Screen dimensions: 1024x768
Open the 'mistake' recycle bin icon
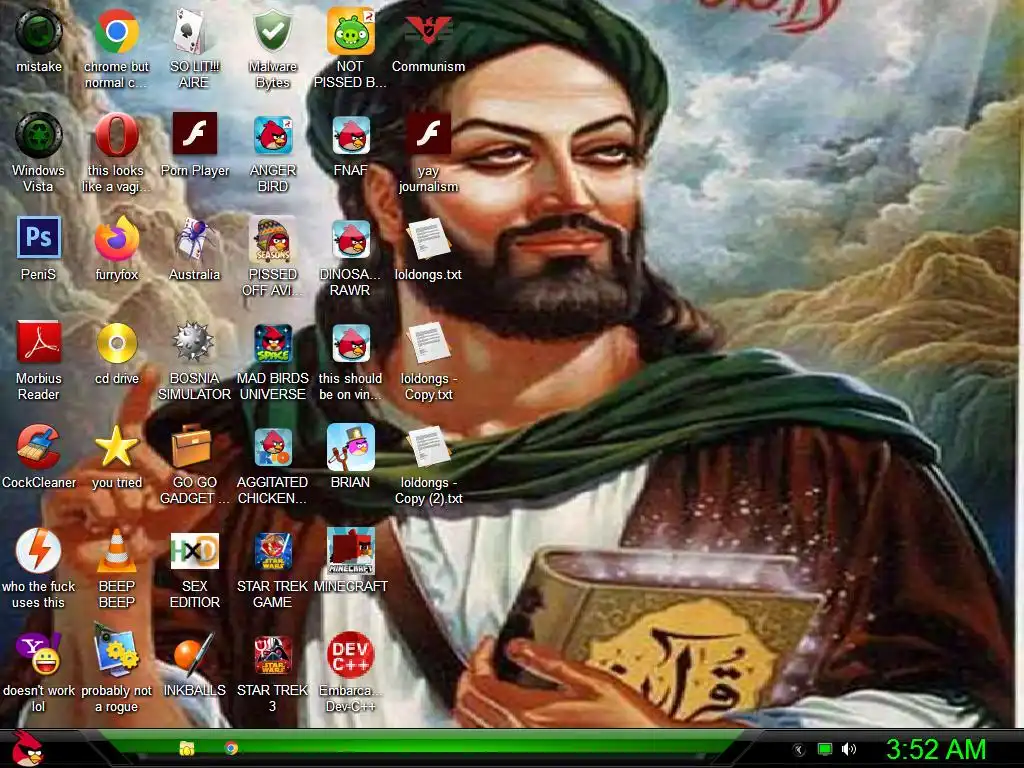[39, 31]
